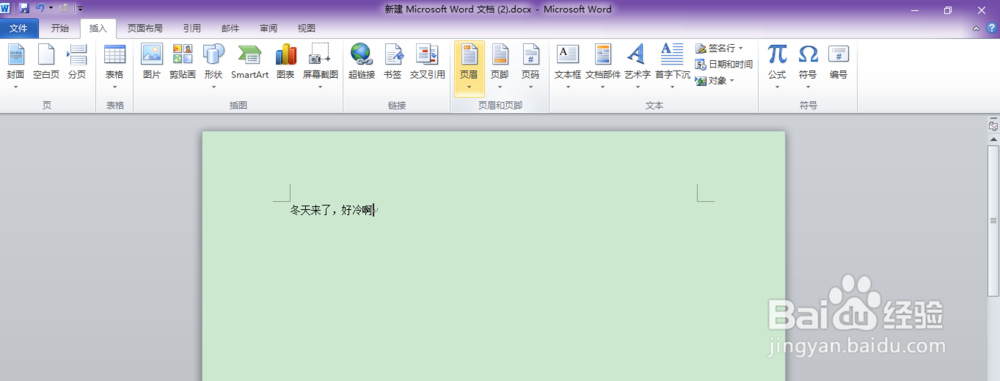The width and height of the screenshot is (1000, 381).
Task: Open Quick Parts (文档部件)
Action: [603, 66]
